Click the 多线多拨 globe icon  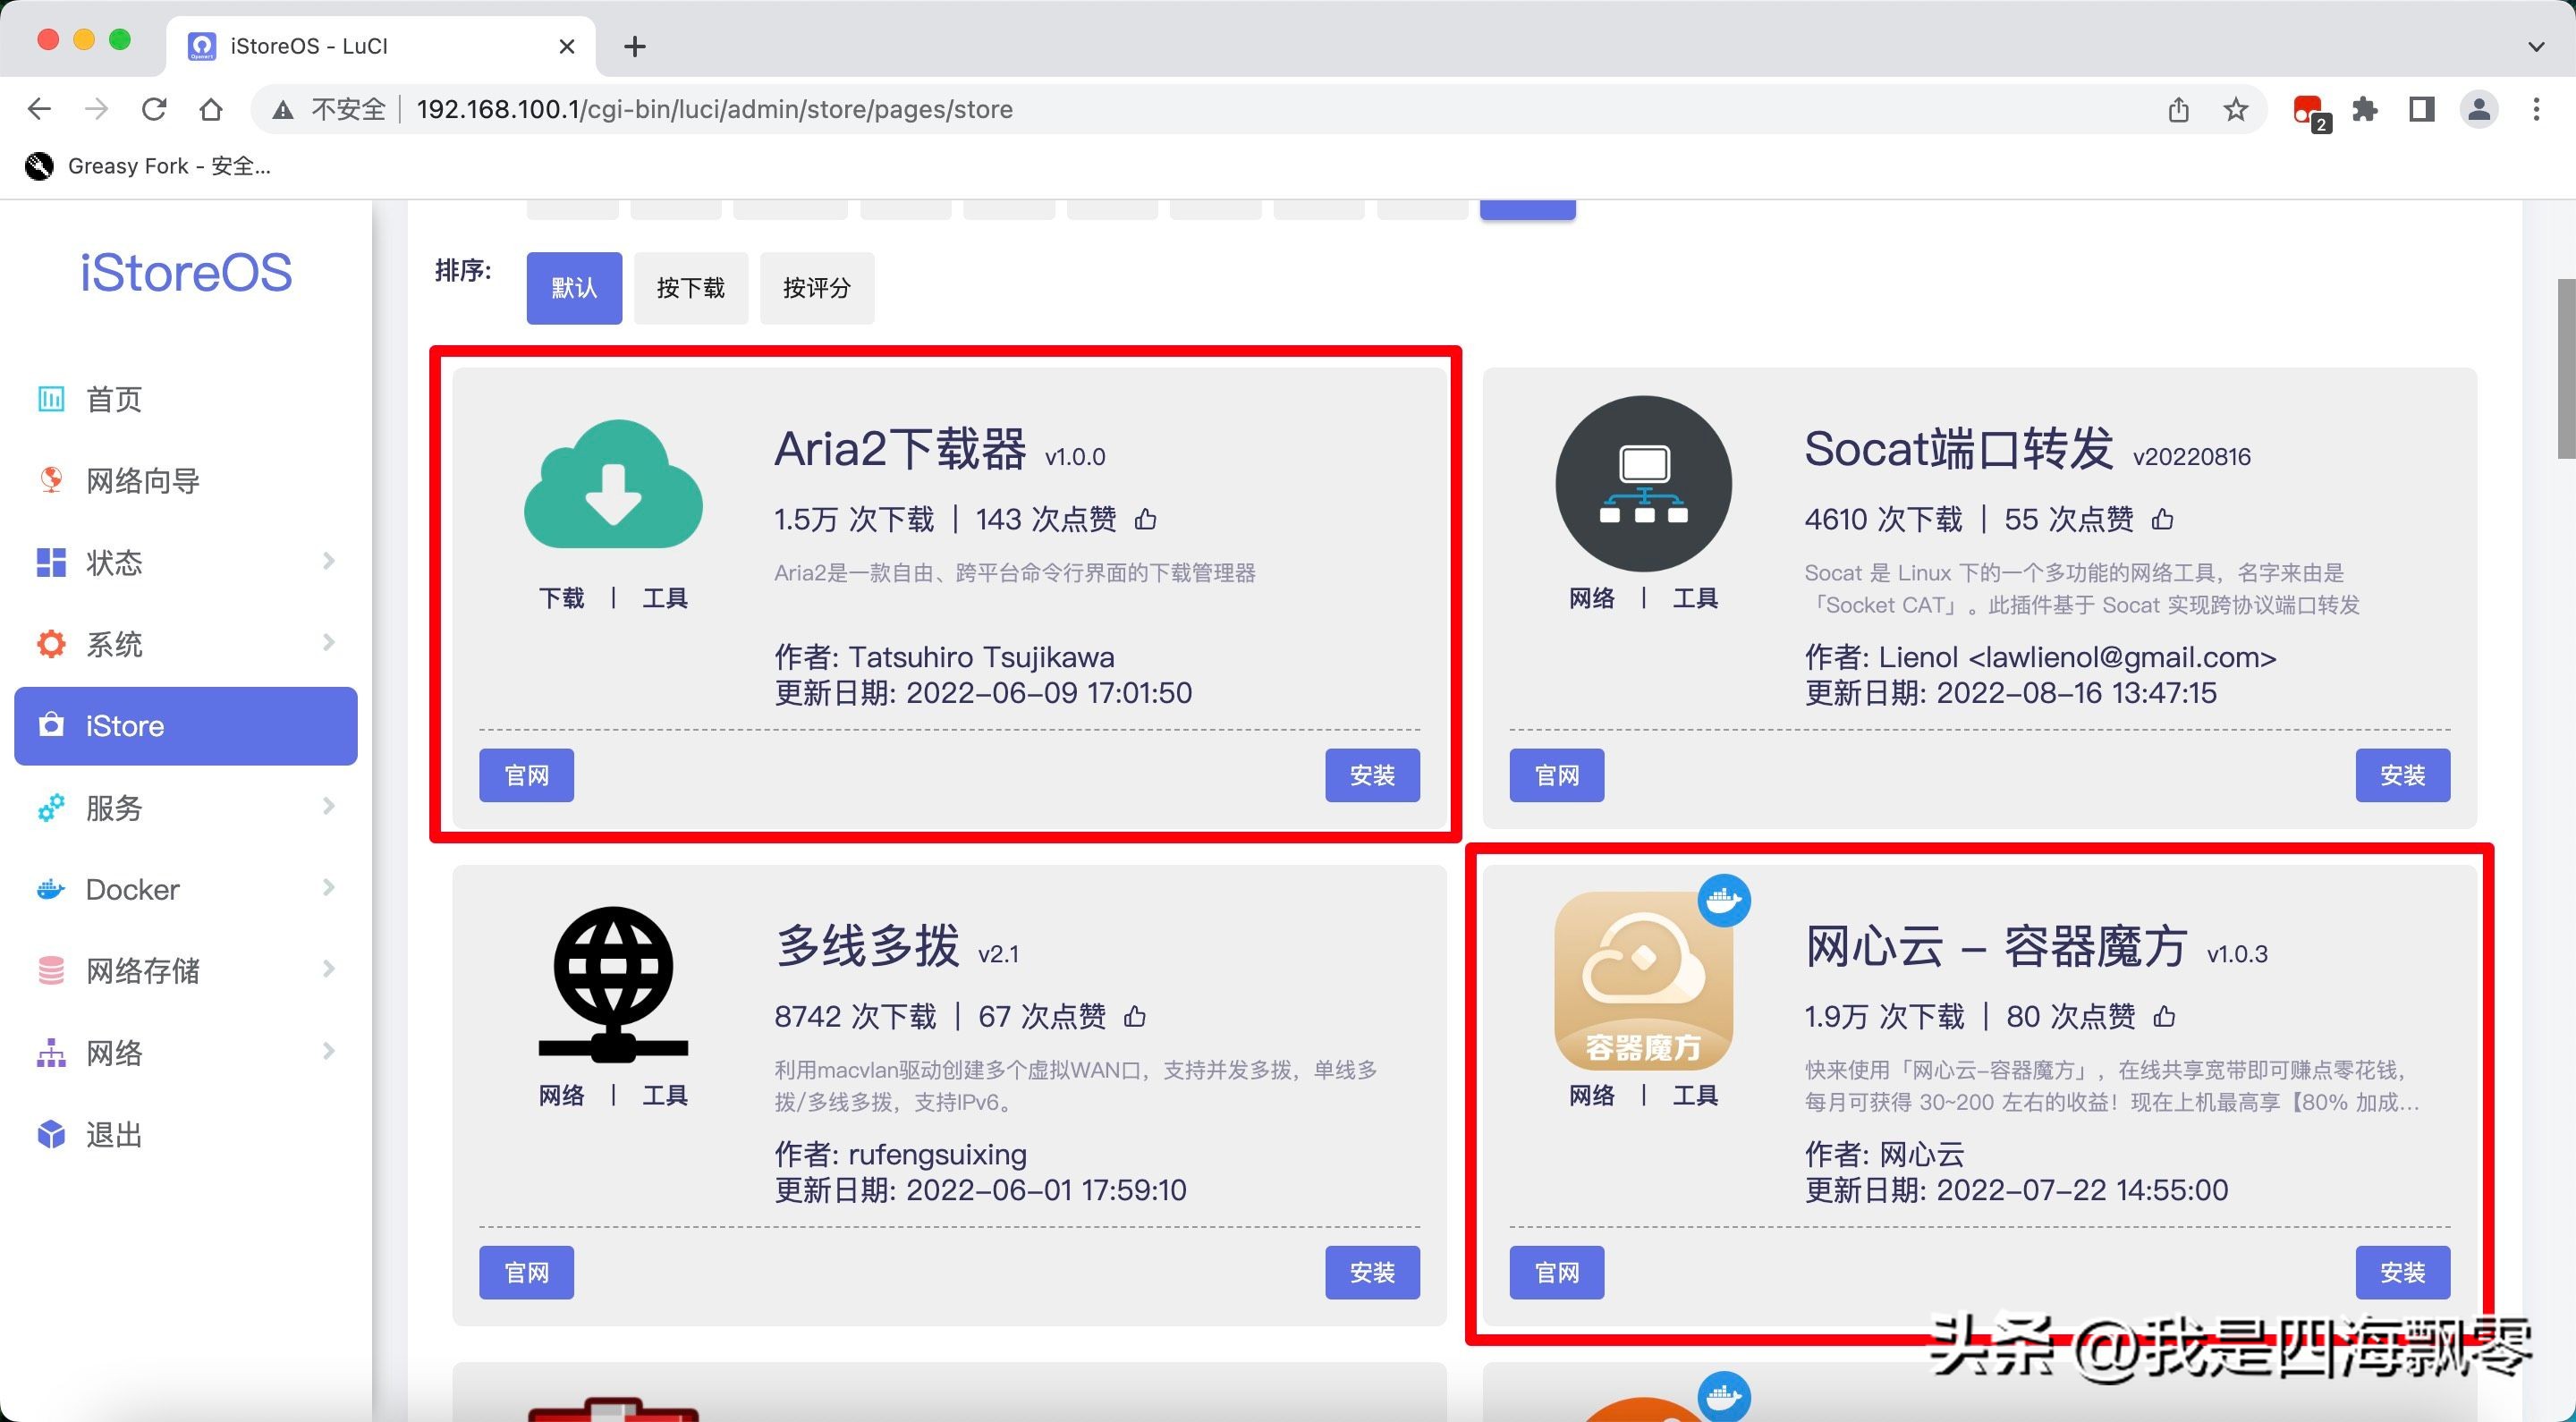coord(613,983)
